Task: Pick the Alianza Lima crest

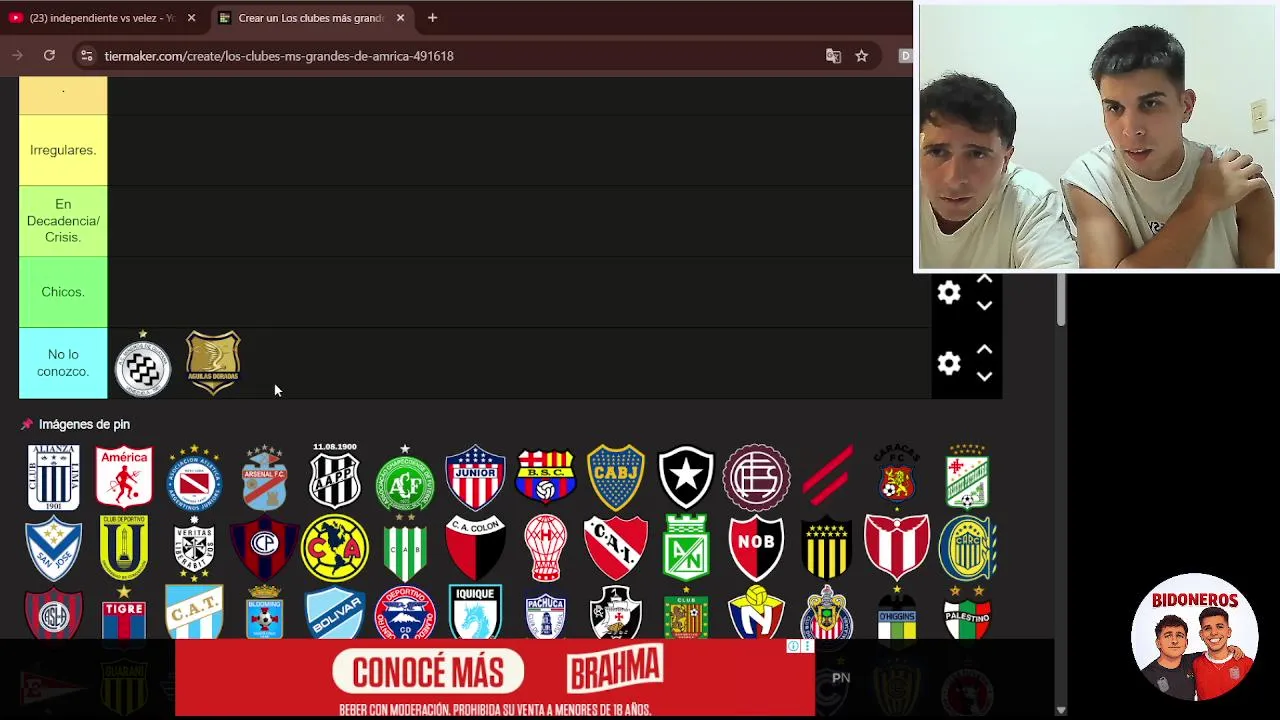Action: (53, 477)
